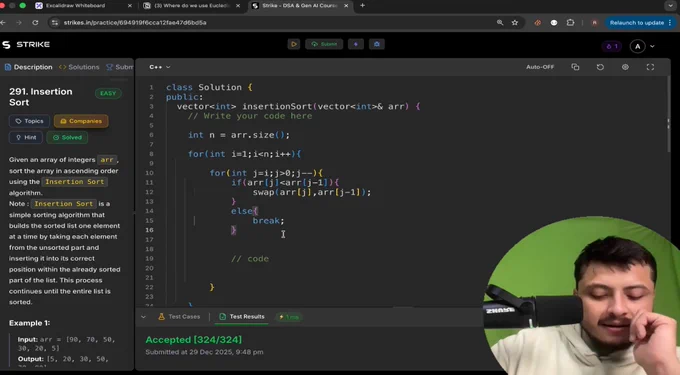Reload the page

pyautogui.click(x=35, y=23)
